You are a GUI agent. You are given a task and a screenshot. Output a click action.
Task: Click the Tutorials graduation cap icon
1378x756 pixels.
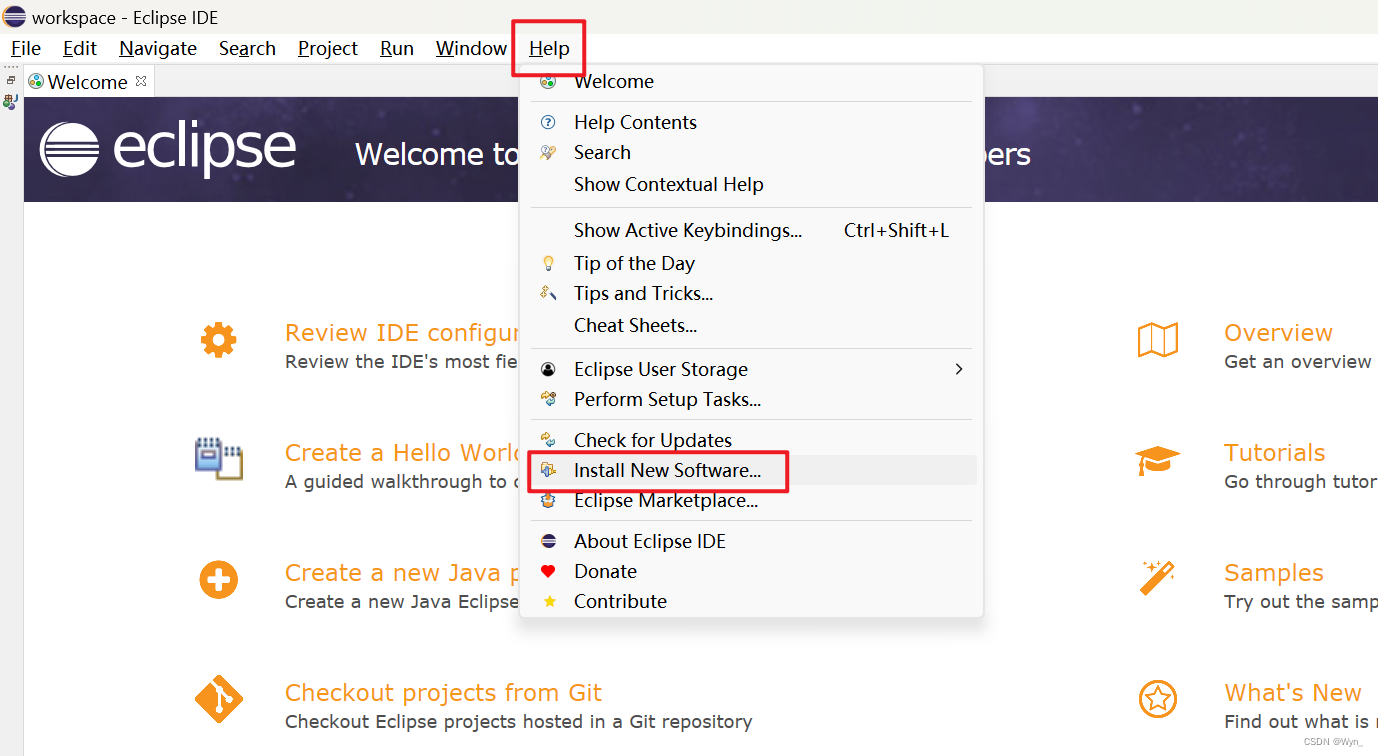coord(1158,461)
